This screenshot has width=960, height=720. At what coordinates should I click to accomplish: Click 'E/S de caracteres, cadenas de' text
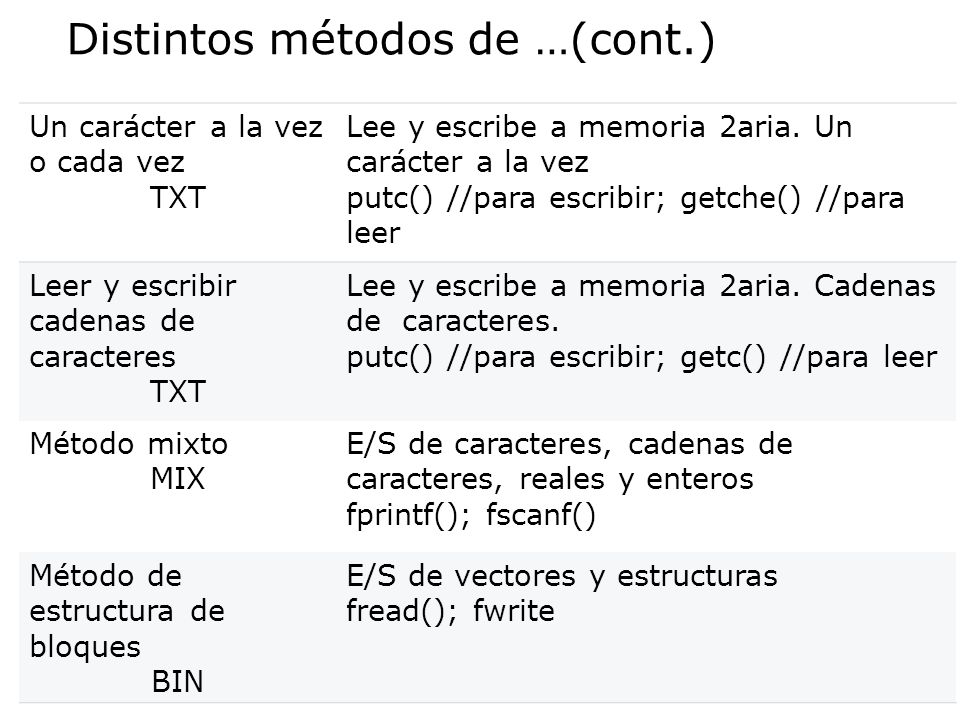tap(569, 444)
